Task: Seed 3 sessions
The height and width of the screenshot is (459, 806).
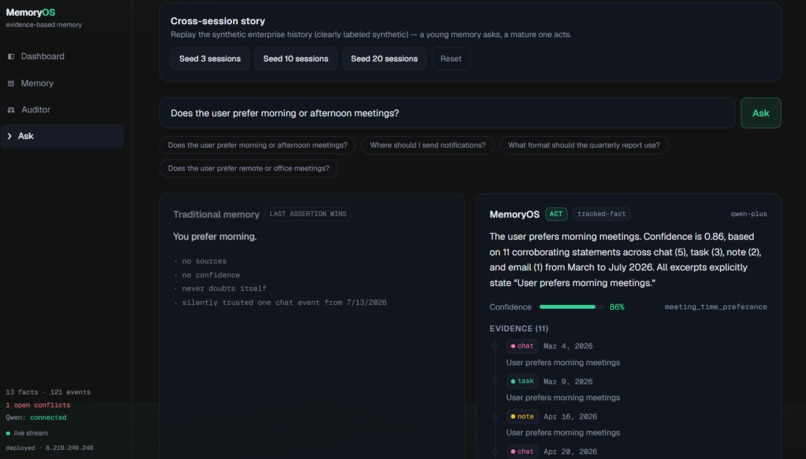Action: pos(210,59)
